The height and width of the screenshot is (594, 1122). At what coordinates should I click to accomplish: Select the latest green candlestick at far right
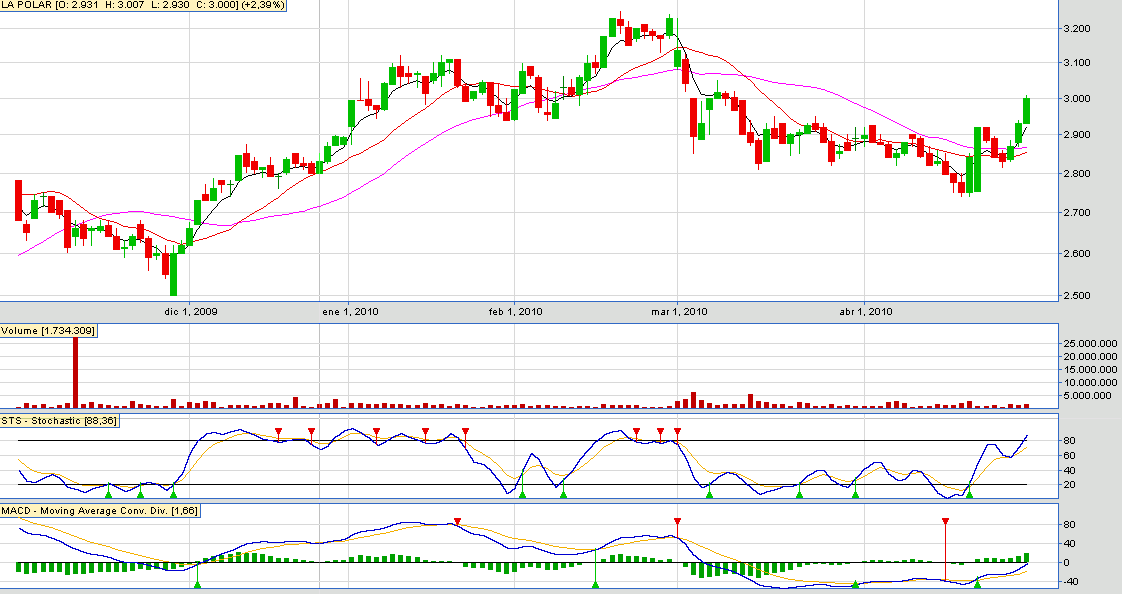[x=1026, y=110]
